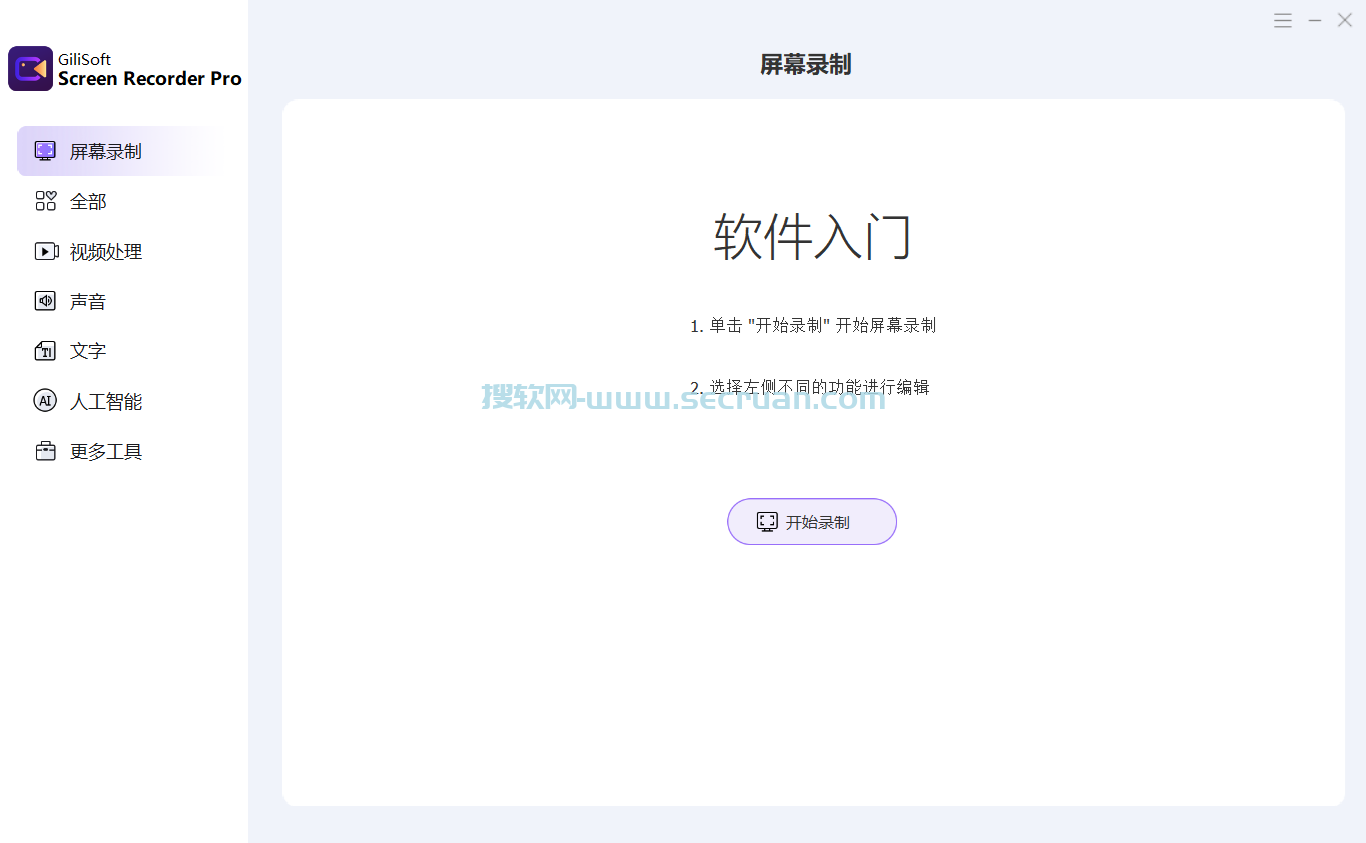
Task: Click the 全部 grid icon in sidebar
Action: [x=45, y=201]
